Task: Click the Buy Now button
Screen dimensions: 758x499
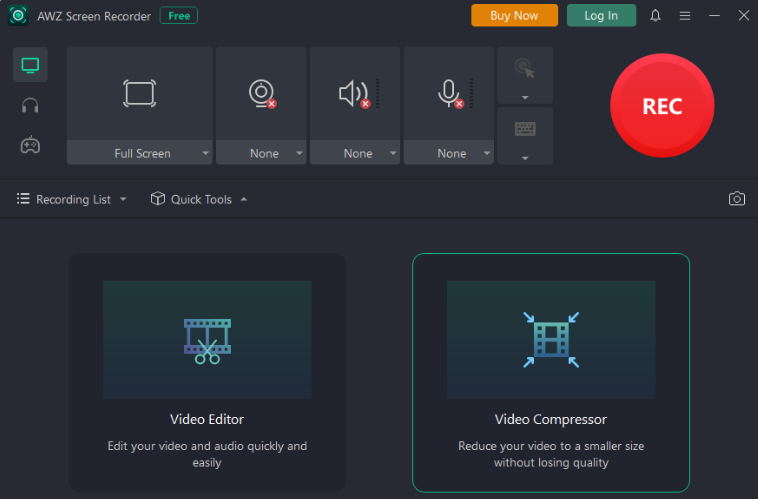Action: click(514, 15)
